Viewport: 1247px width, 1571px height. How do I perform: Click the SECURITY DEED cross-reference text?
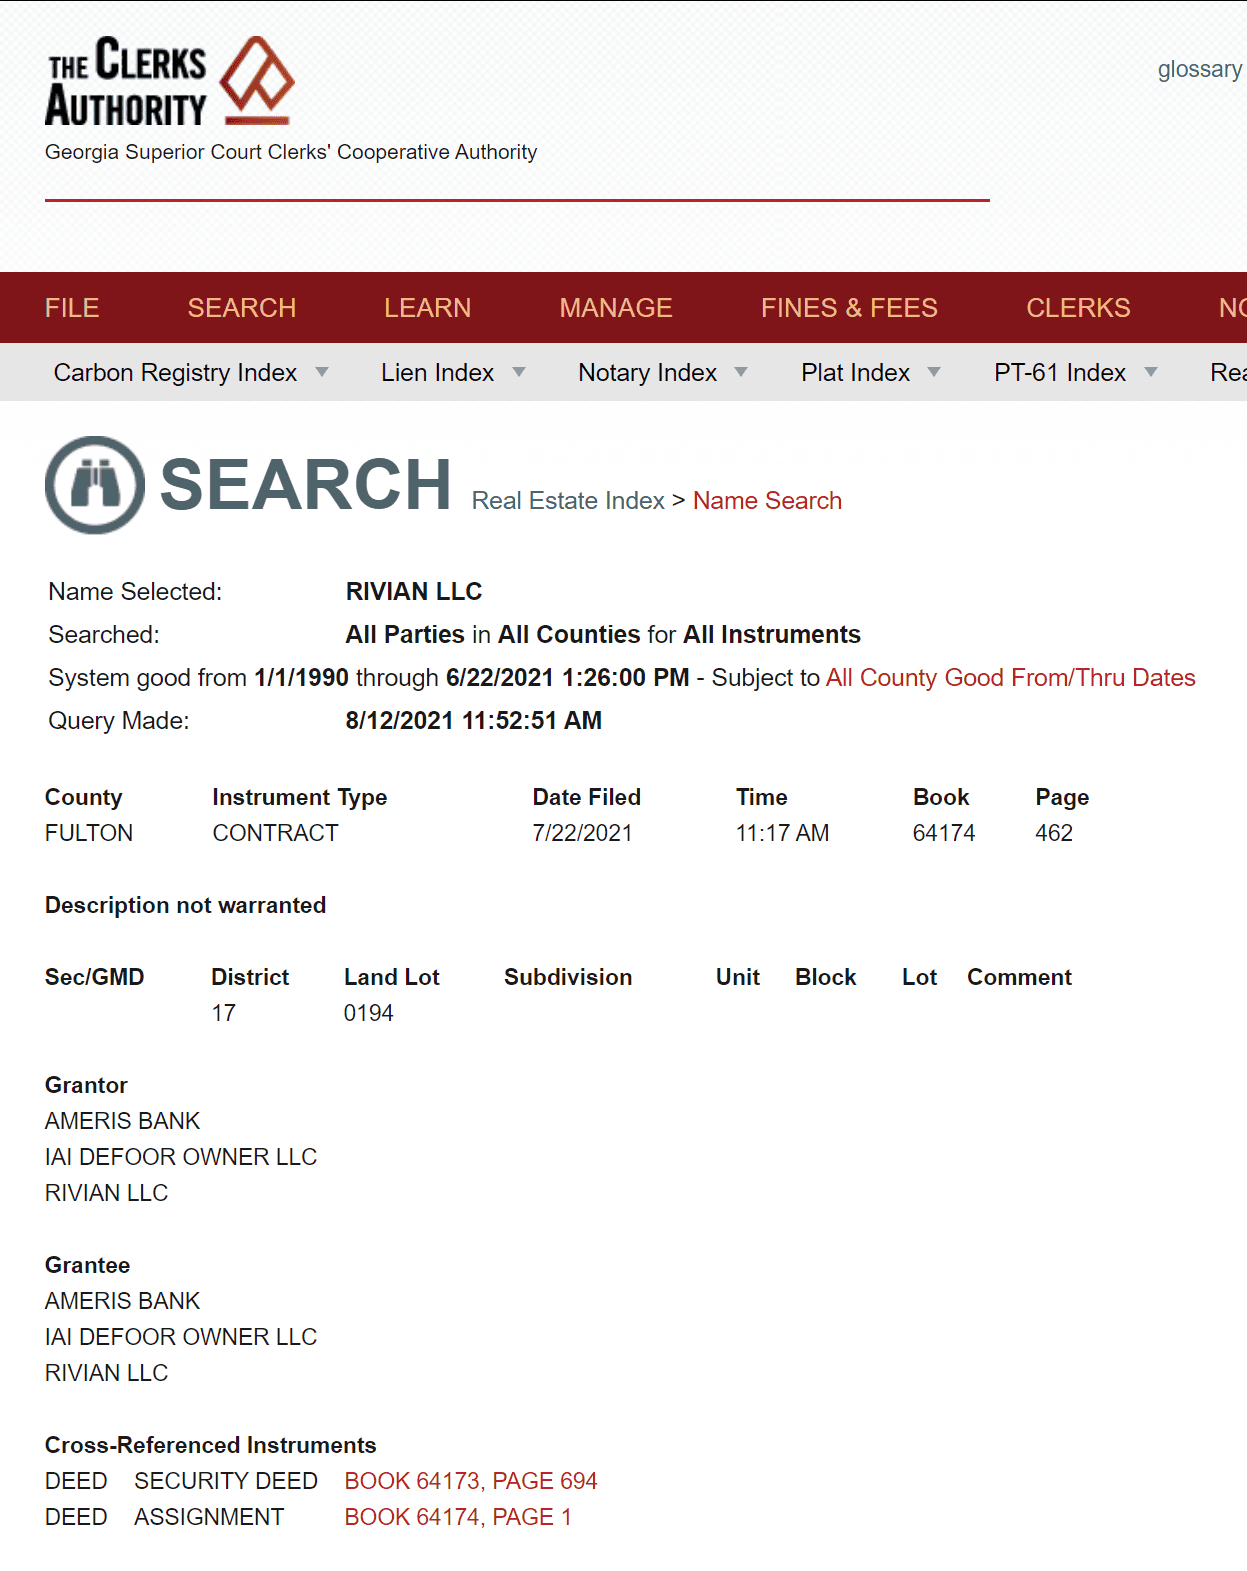click(x=226, y=1481)
